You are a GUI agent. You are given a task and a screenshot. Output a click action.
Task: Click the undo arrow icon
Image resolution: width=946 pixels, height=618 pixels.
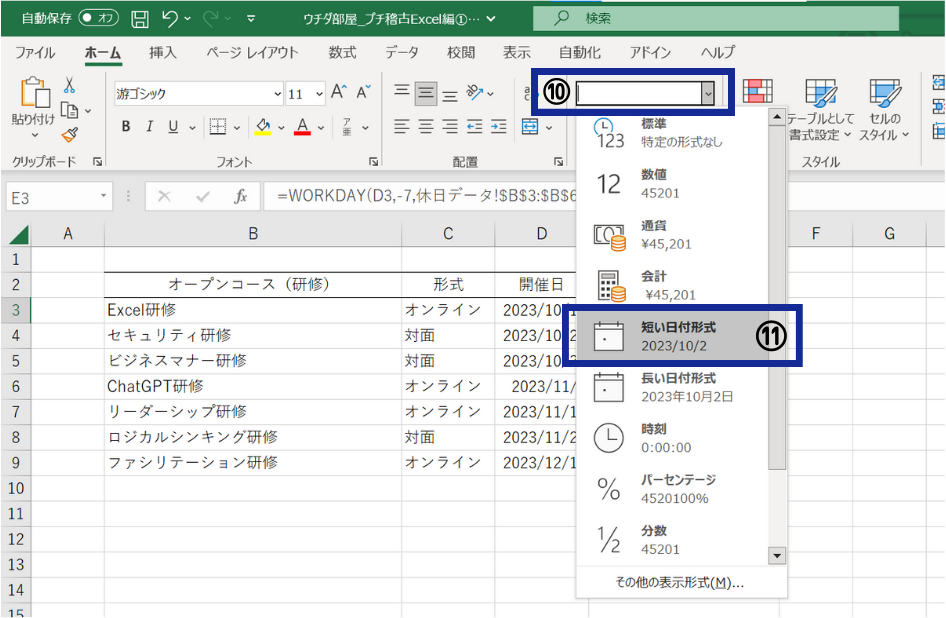pos(169,18)
